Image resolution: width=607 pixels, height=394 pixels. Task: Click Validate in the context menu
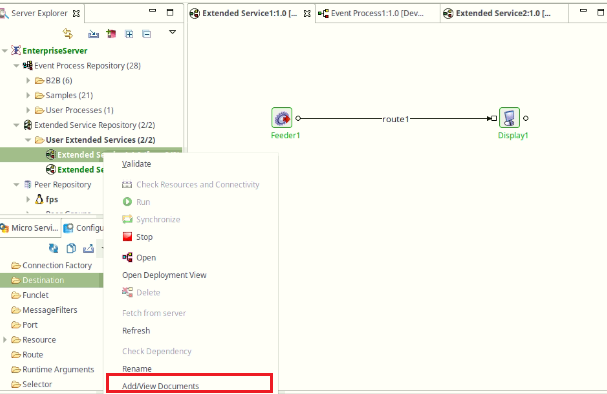[136, 164]
